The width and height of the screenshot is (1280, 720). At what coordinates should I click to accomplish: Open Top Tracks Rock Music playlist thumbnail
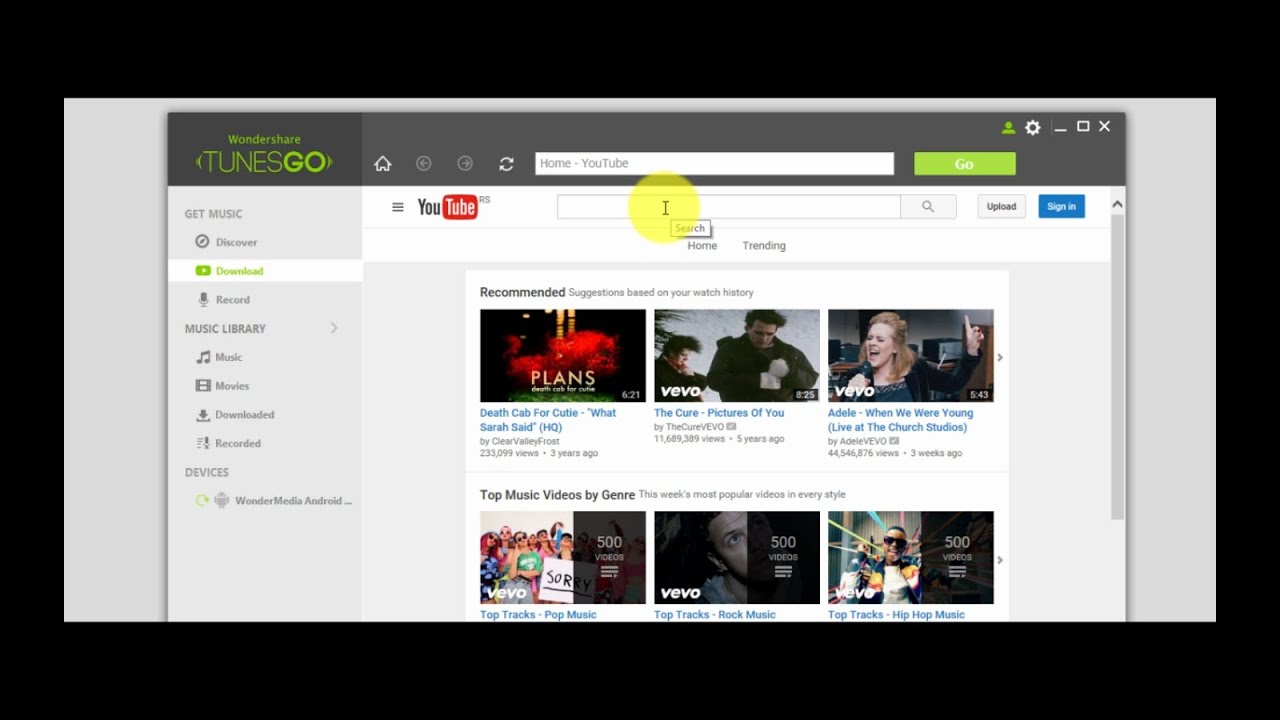tap(737, 558)
